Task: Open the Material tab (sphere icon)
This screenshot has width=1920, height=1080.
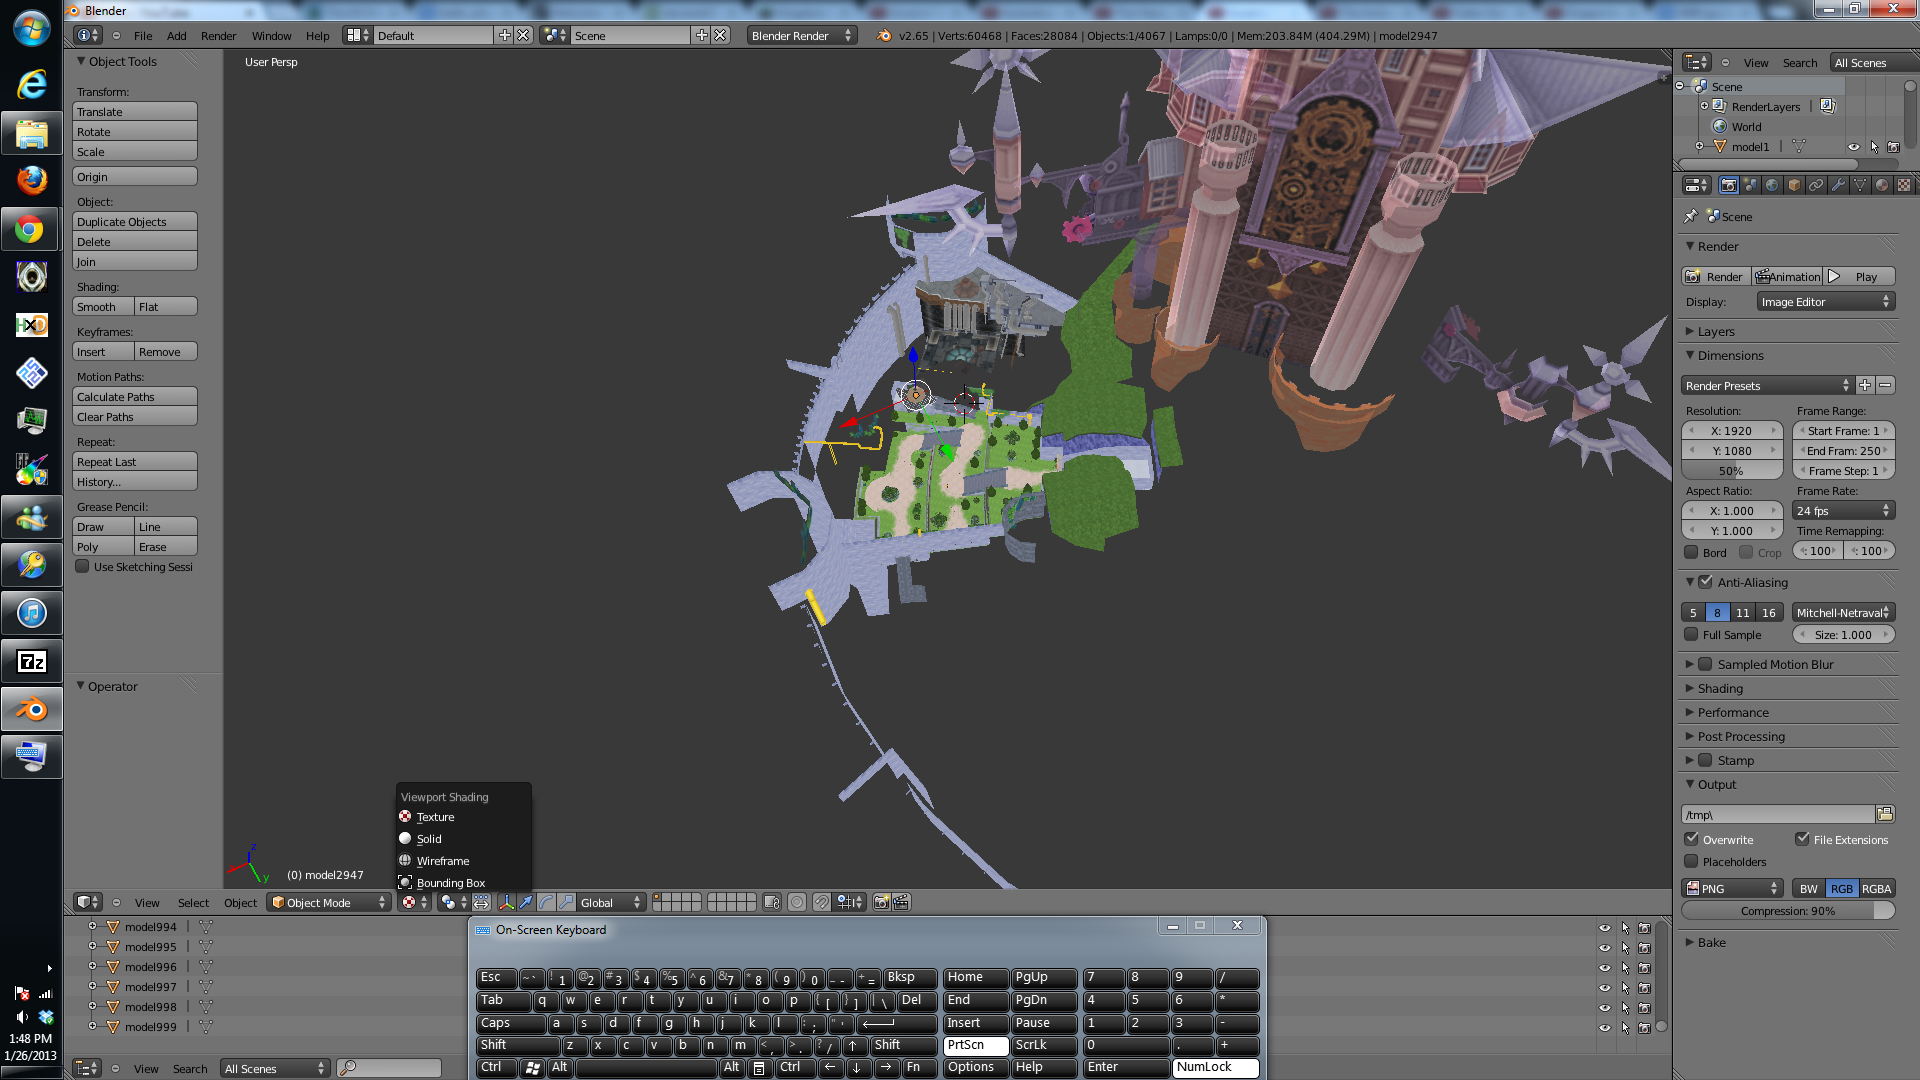Action: [x=1883, y=185]
